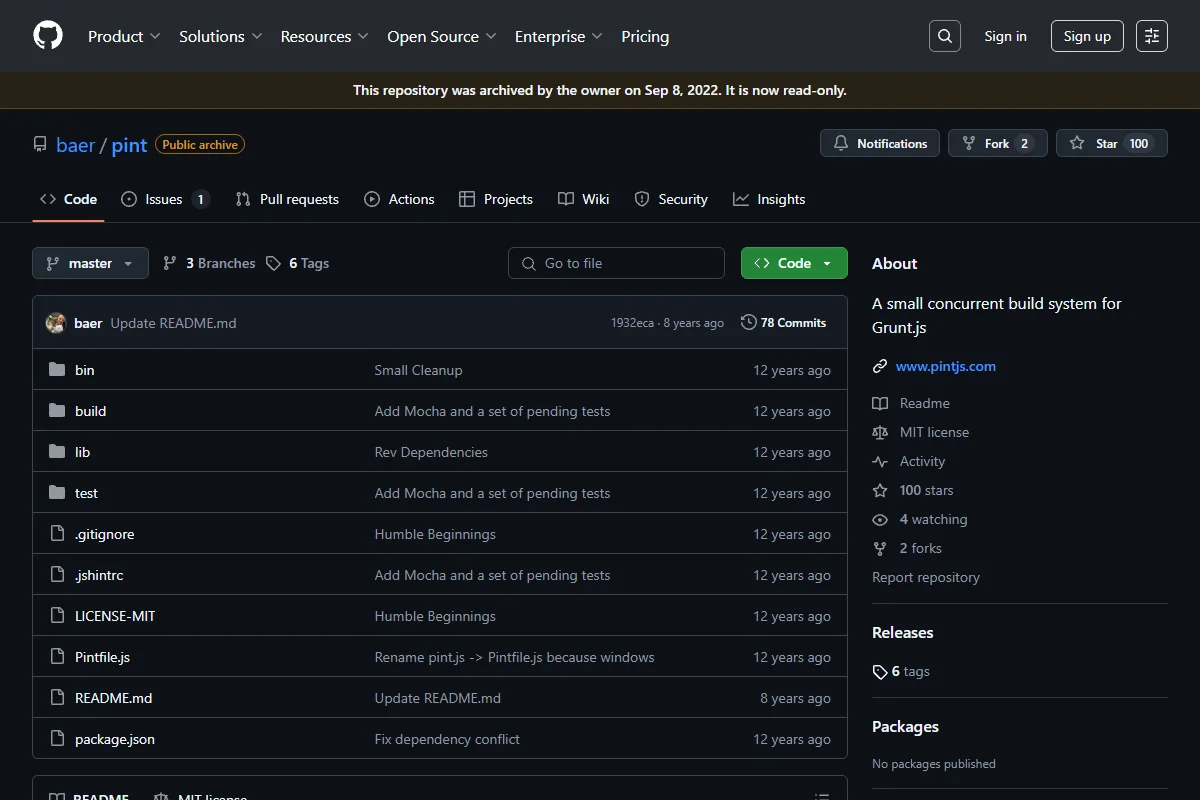This screenshot has width=1200, height=800.
Task: Click the commit history clock icon
Action: pos(748,322)
